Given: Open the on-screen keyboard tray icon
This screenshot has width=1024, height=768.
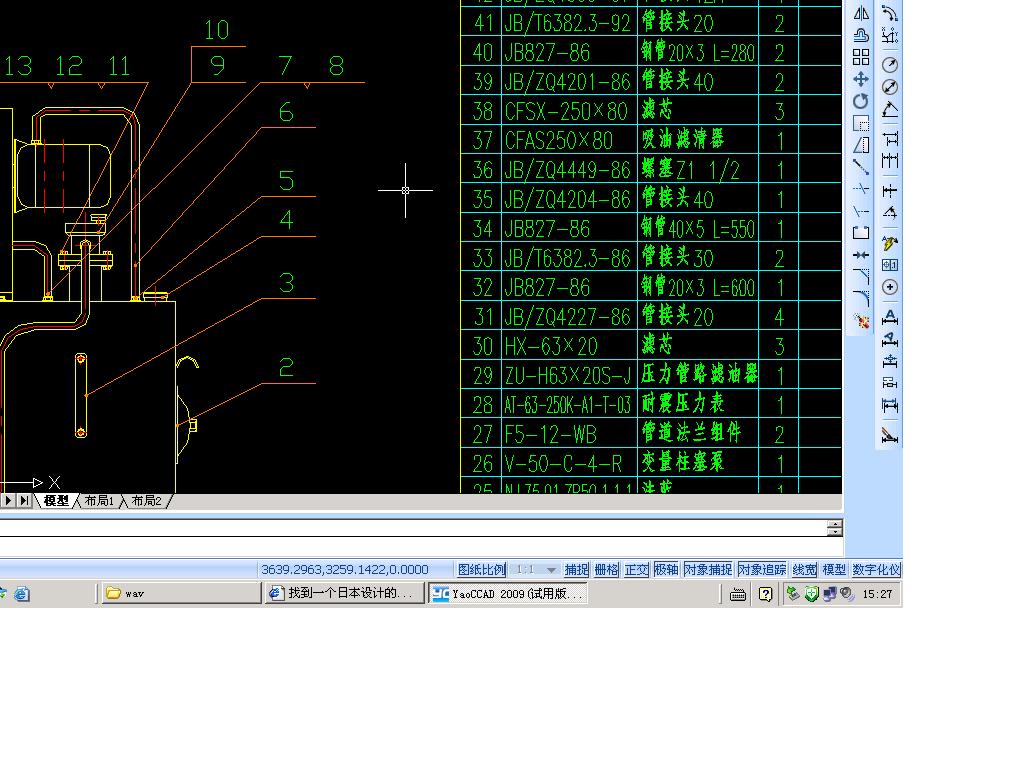Looking at the screenshot, I should click(x=738, y=594).
